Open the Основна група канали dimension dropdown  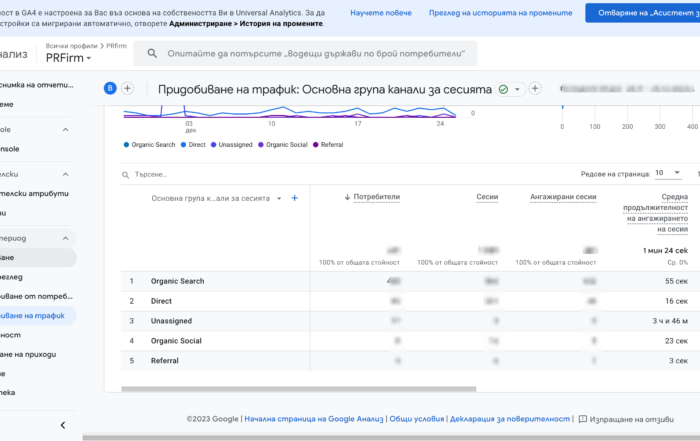(279, 198)
